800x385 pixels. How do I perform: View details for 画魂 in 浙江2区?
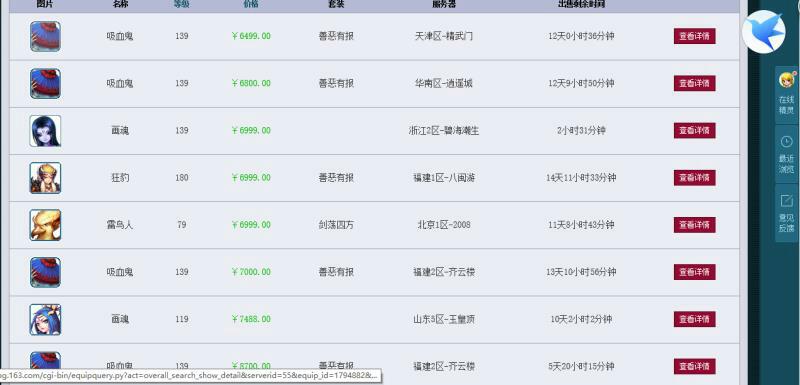coord(694,131)
